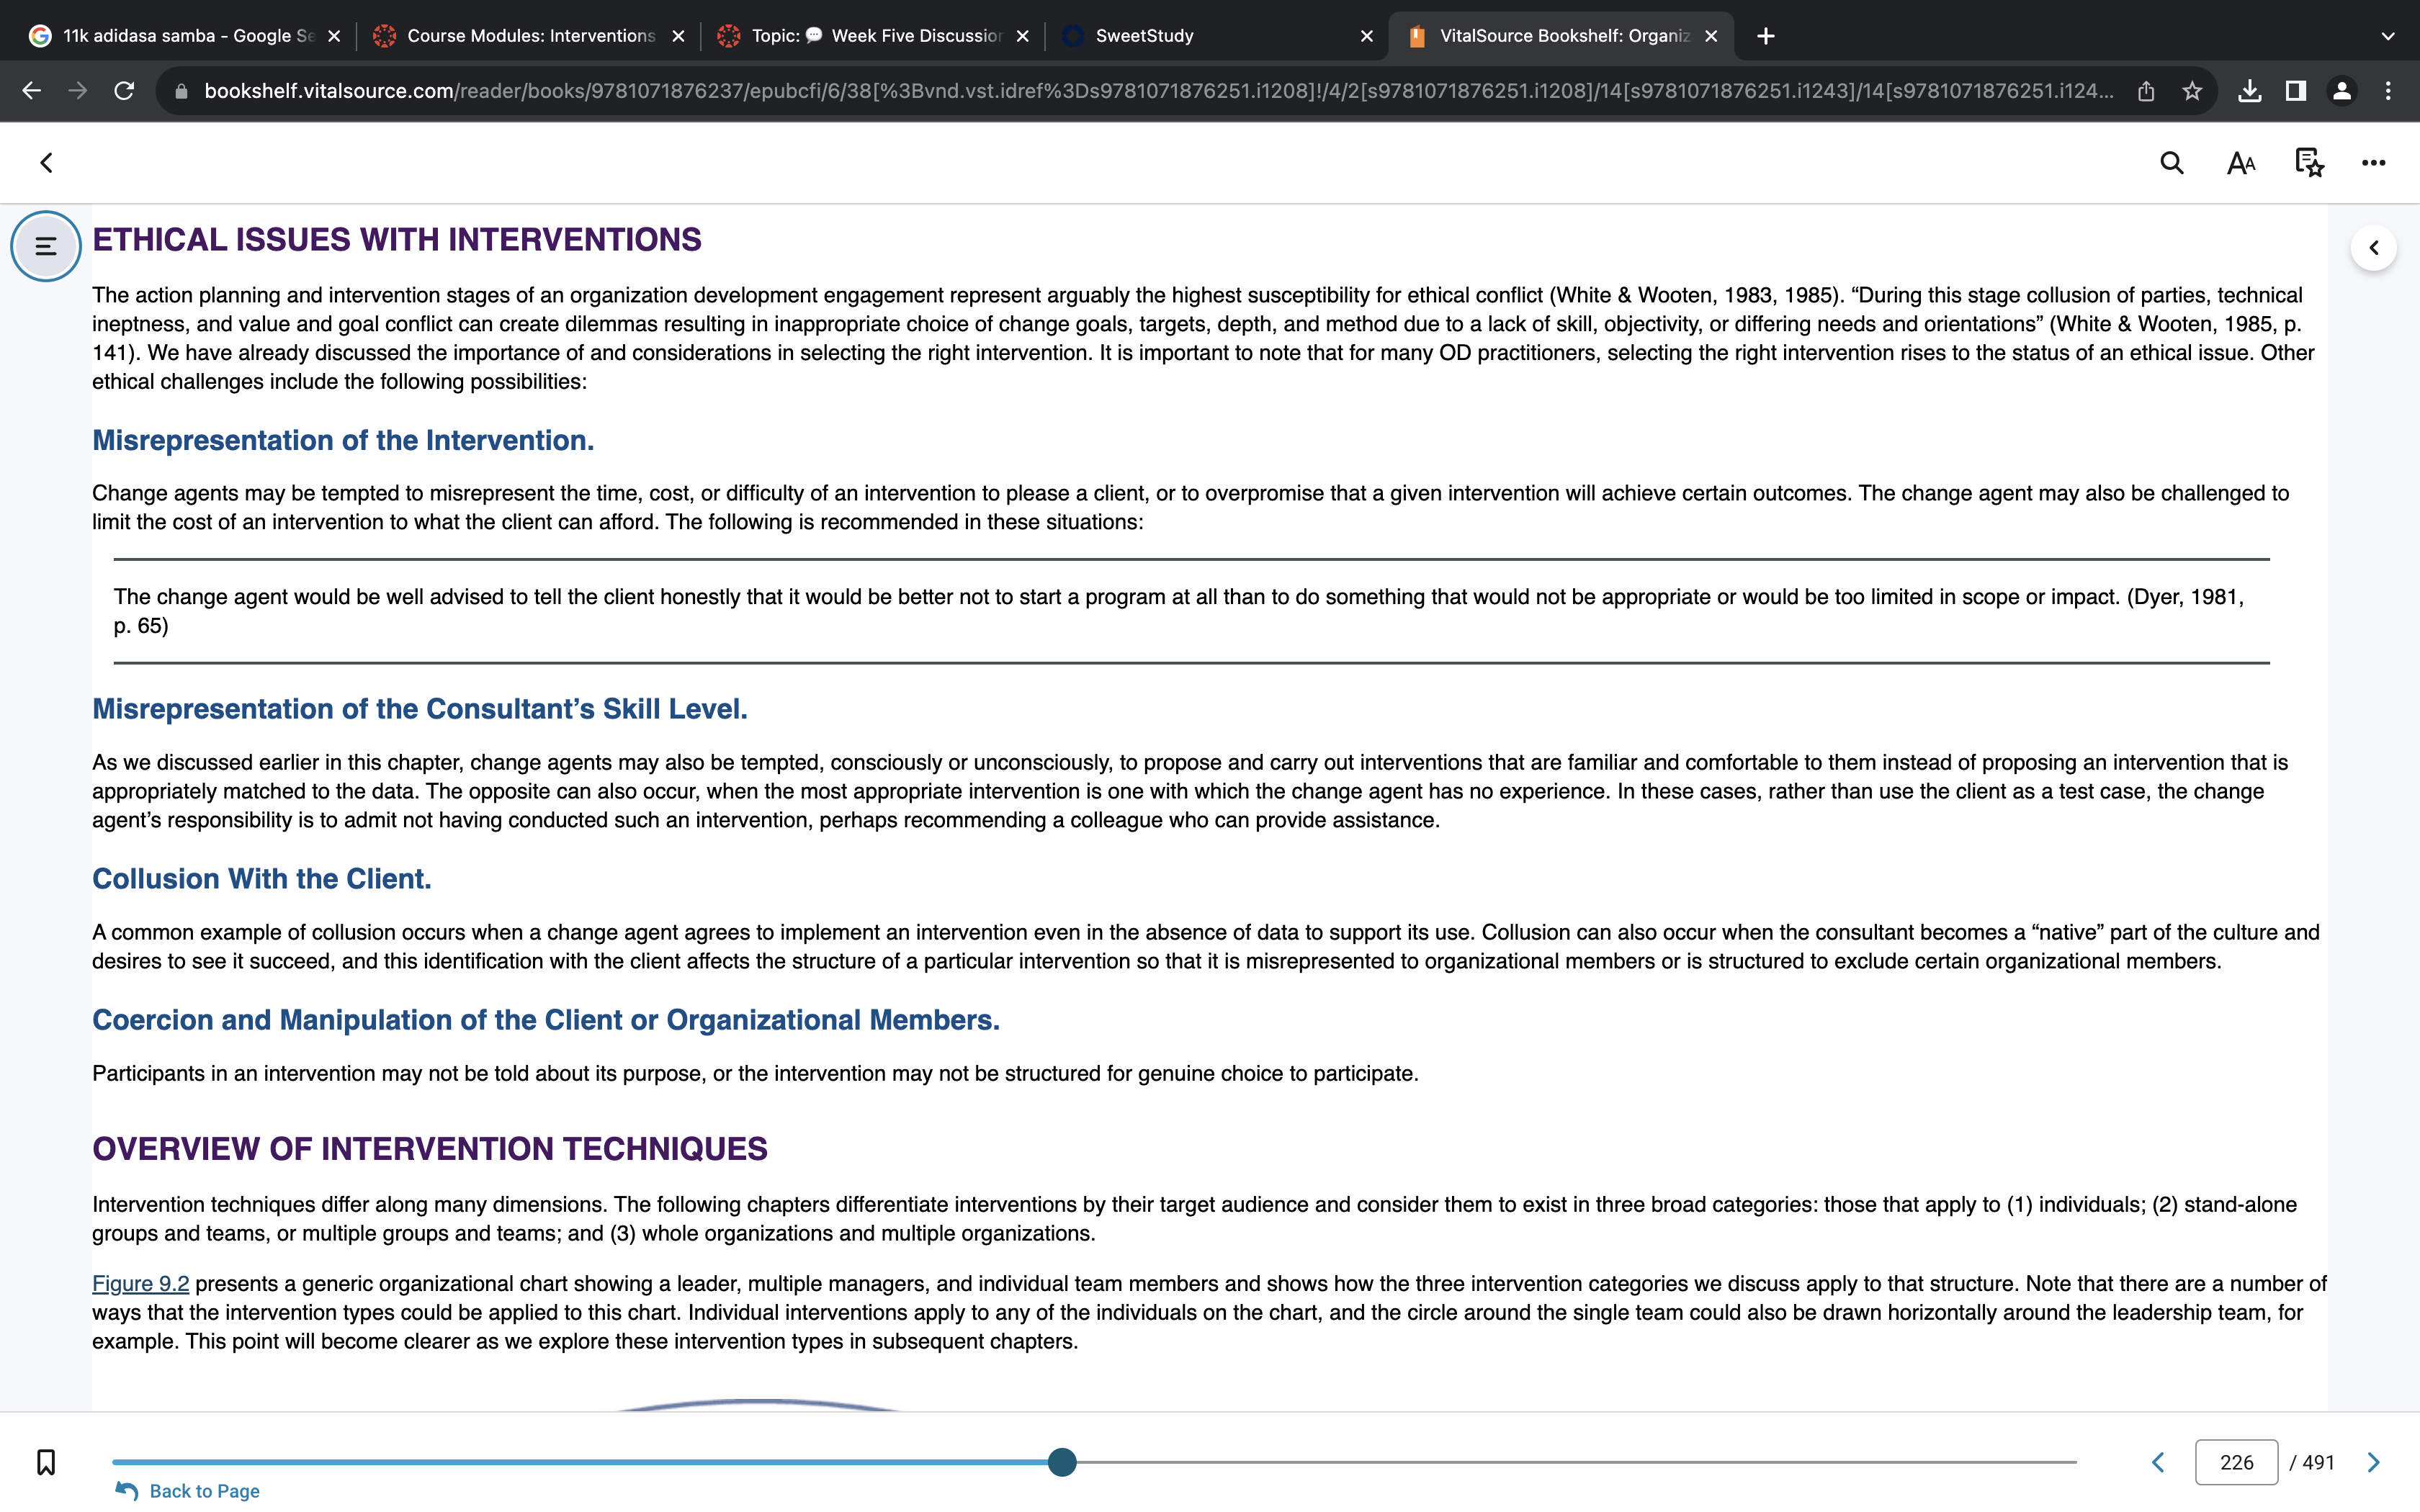2420x1512 pixels.
Task: Expand the right side panel chevron
Action: point(2373,248)
